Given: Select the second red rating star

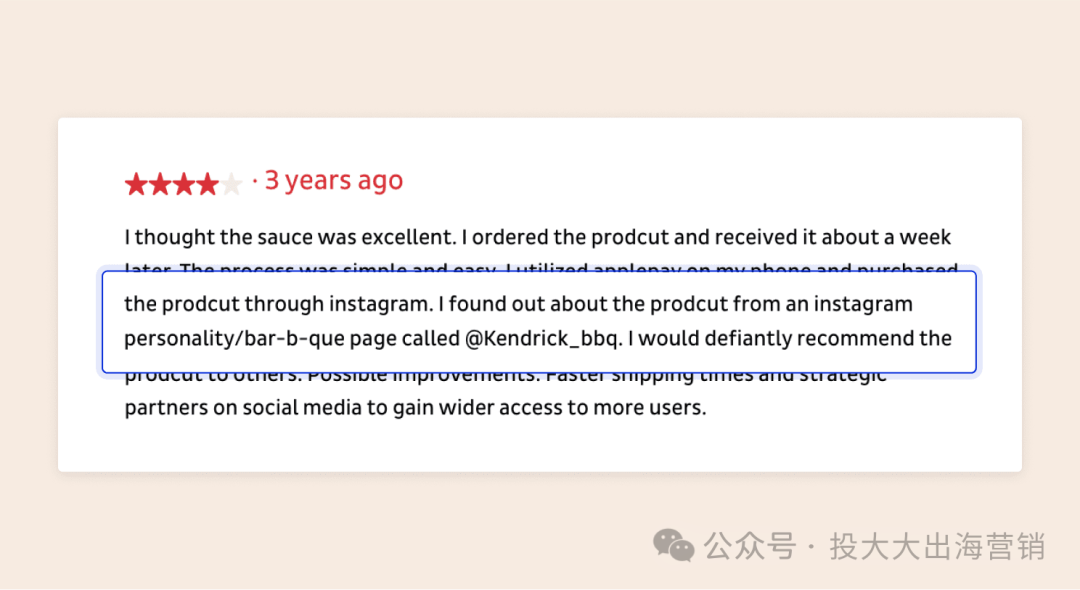Looking at the screenshot, I should coord(160,184).
